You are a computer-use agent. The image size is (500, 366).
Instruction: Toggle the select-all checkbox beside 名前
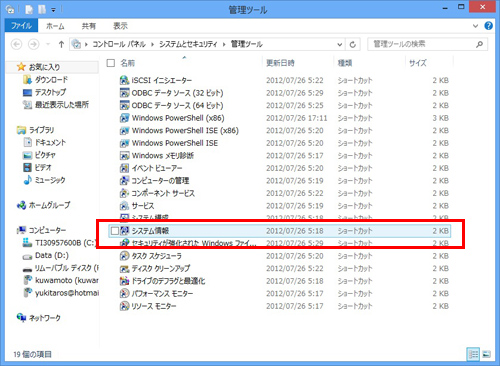click(111, 63)
